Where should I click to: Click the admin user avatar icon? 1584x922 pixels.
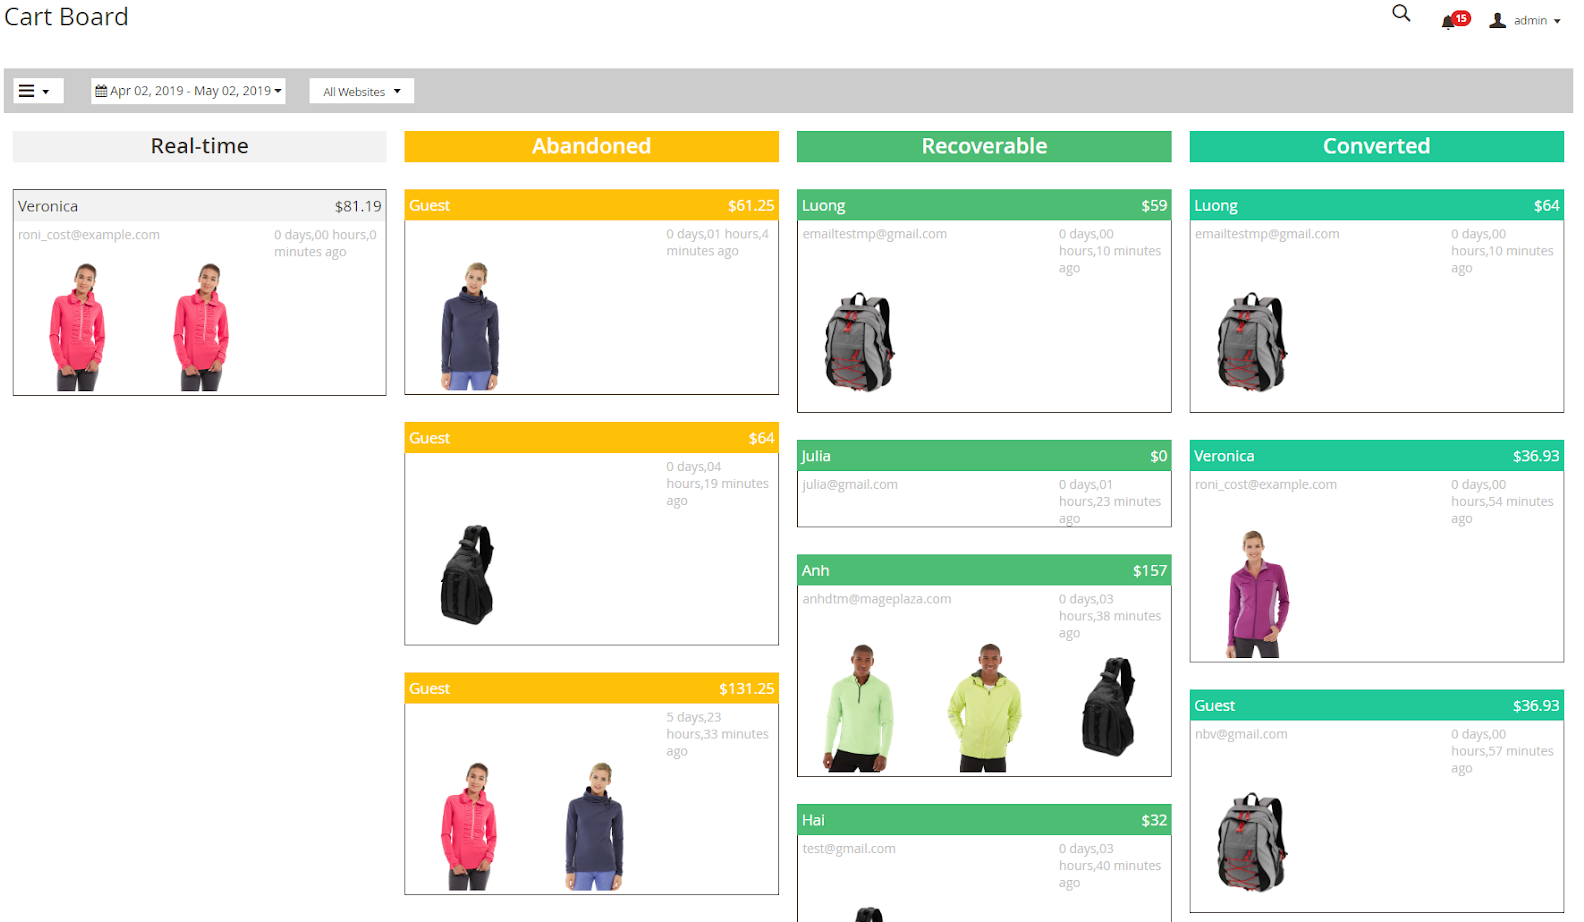[1497, 20]
